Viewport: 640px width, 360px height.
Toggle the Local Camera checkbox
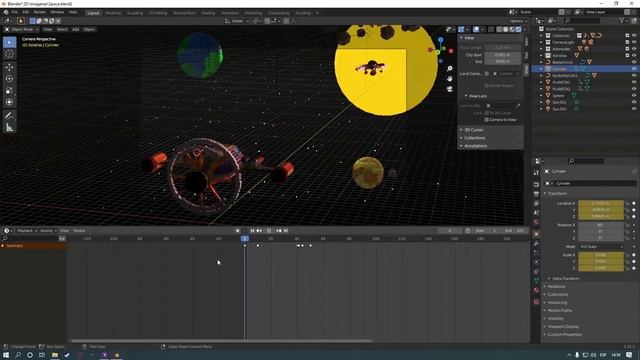487,73
